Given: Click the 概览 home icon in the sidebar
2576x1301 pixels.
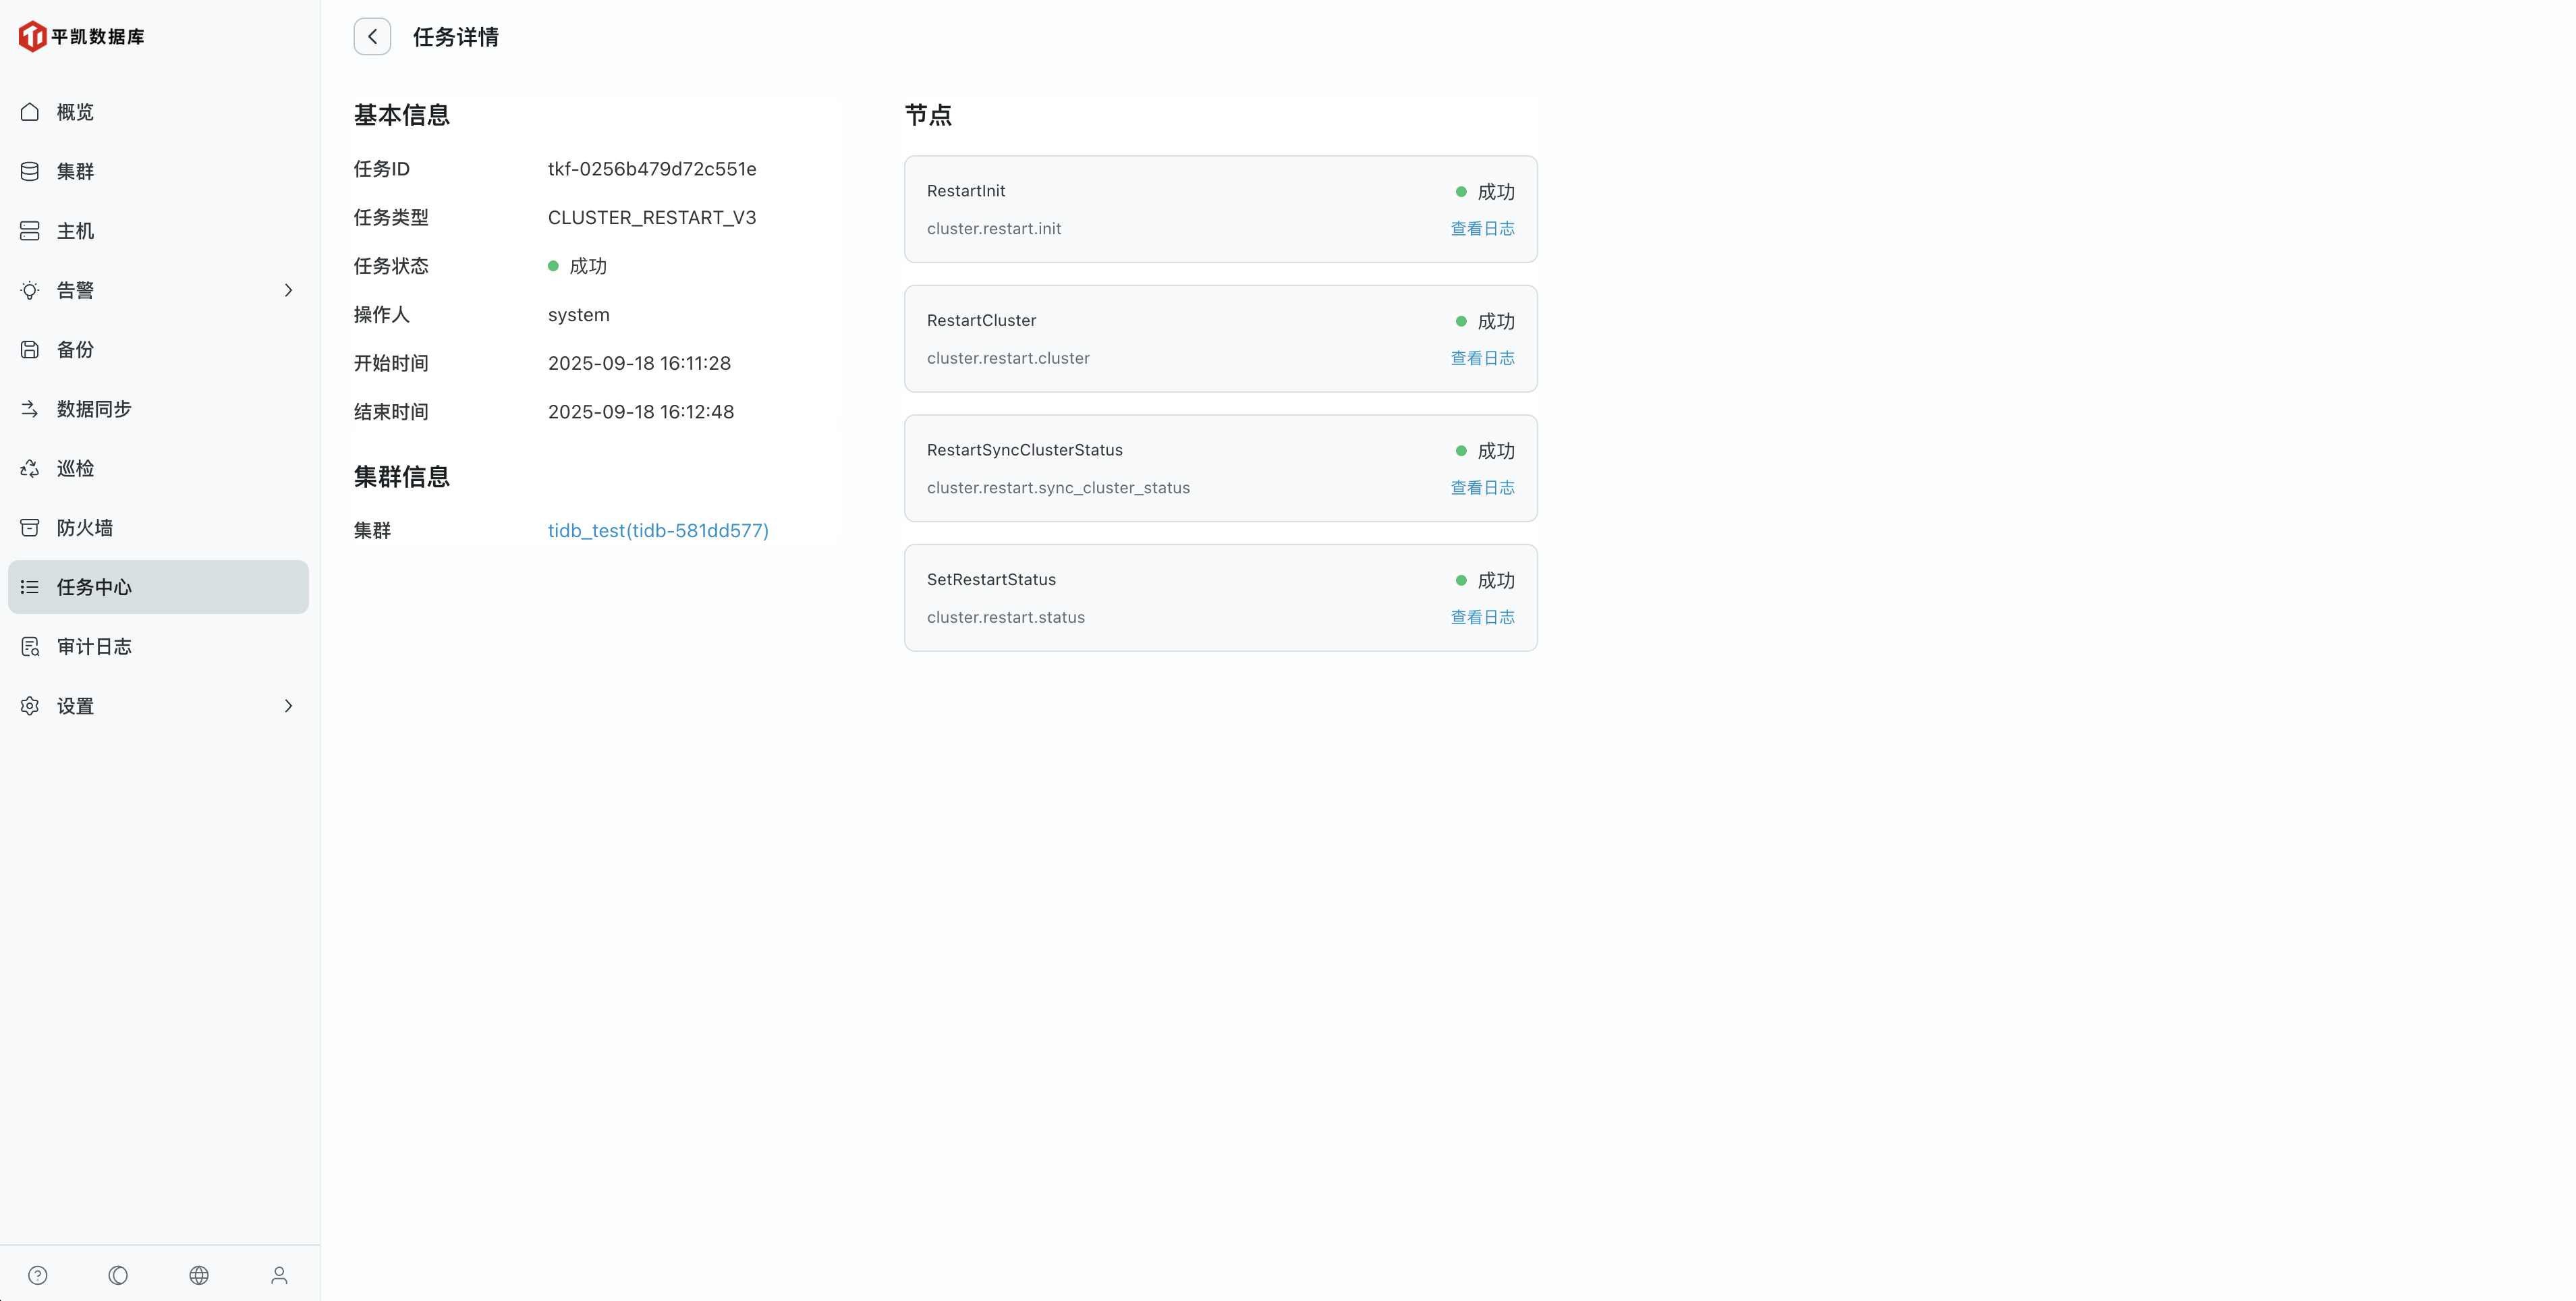Looking at the screenshot, I should (30, 112).
